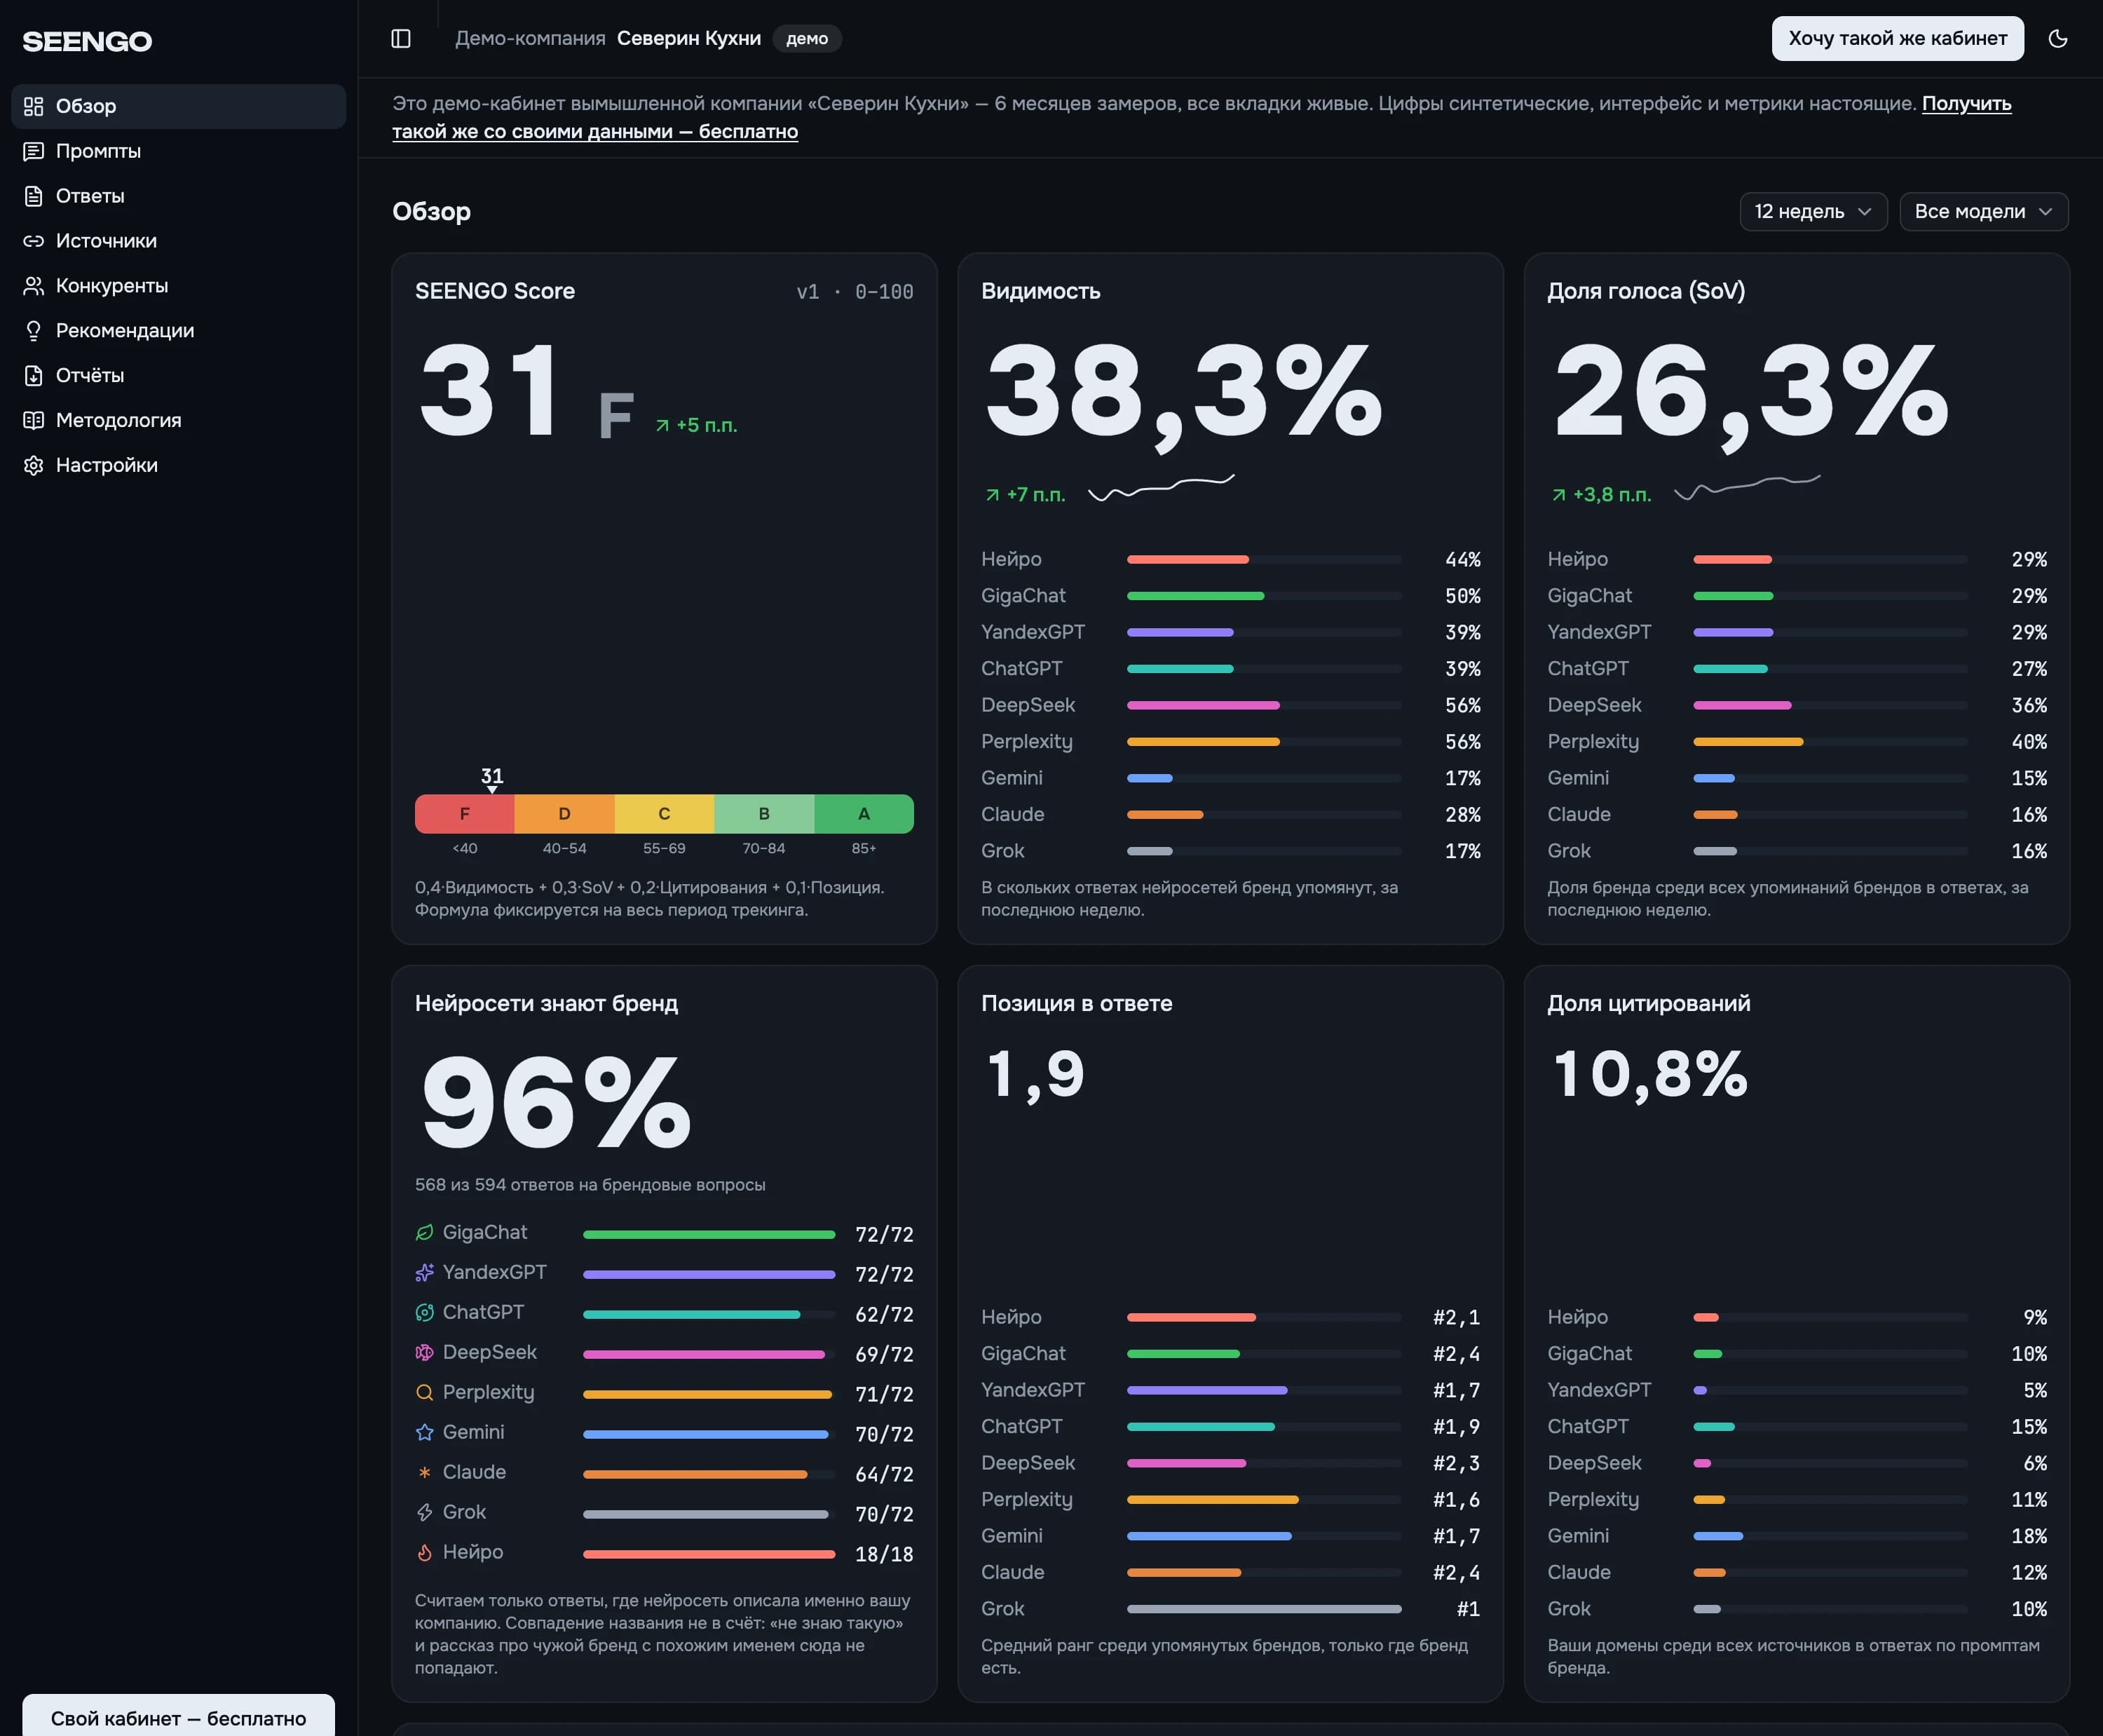Click the Рекомендации lightbulb icon

[x=34, y=331]
